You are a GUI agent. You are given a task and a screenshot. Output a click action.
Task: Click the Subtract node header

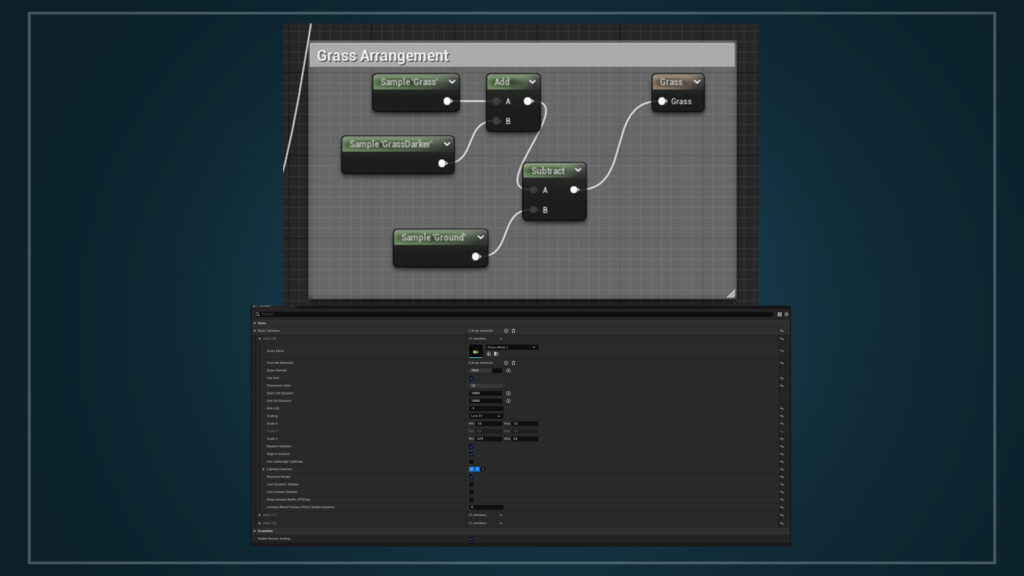tap(548, 171)
